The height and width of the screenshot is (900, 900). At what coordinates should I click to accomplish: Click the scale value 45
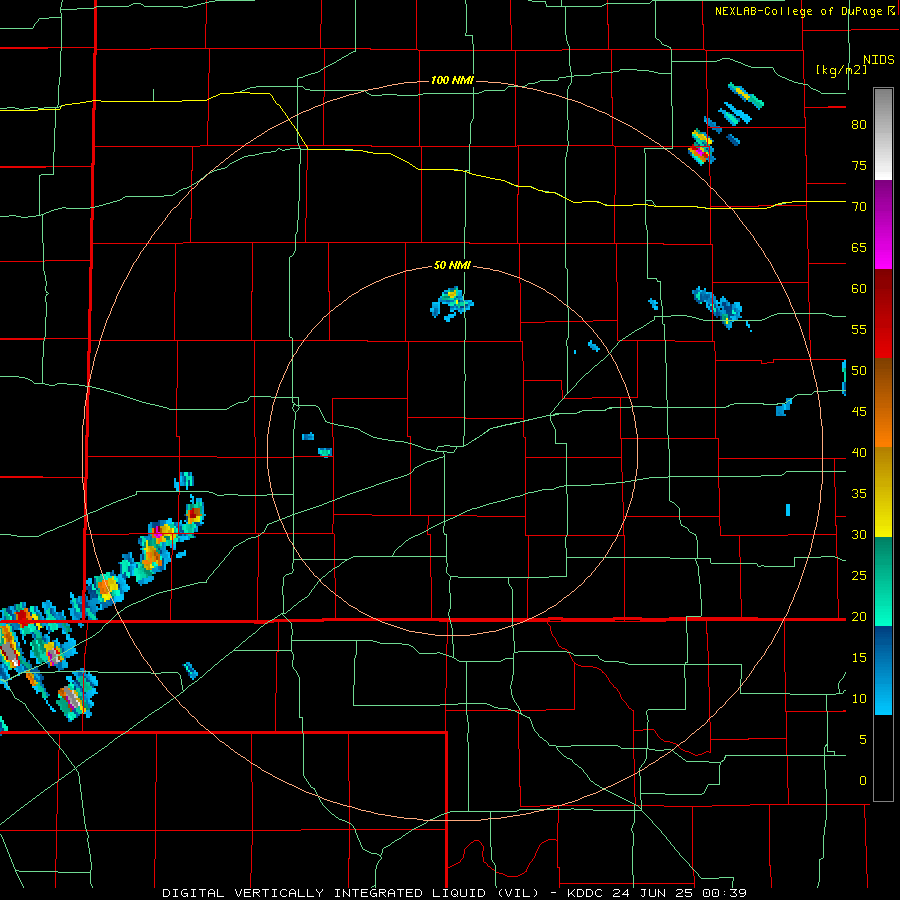pyautogui.click(x=859, y=412)
